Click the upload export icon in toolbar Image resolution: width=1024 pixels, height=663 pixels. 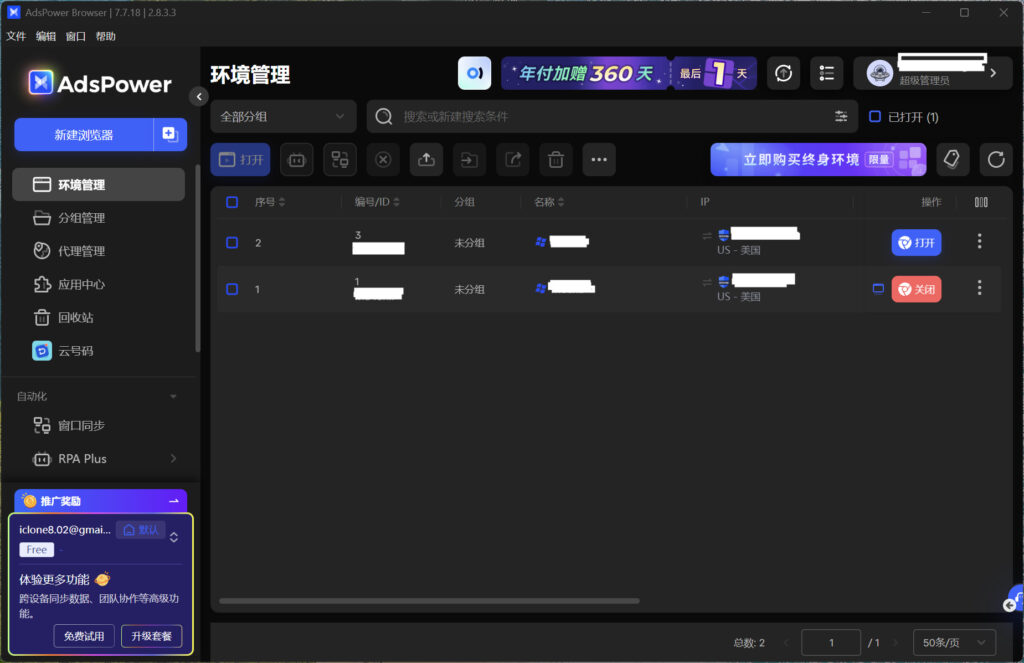(426, 160)
